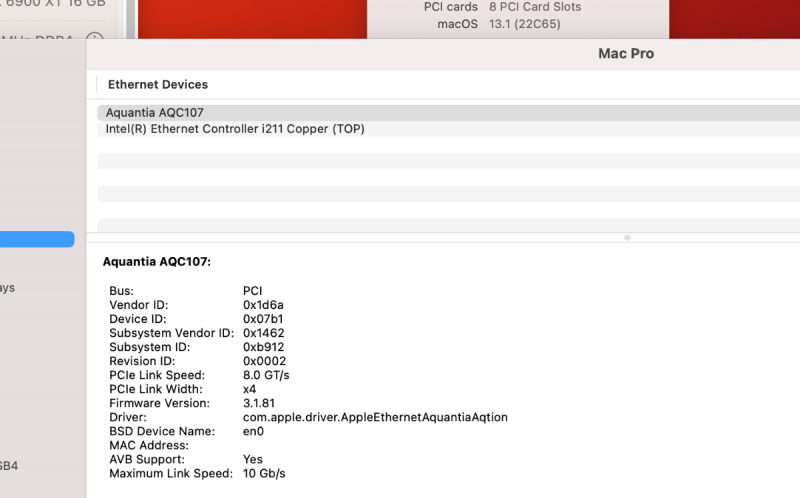Screen dimensions: 800x498
Task: Click the info icon beside the memory entry
Action: pyautogui.click(x=95, y=37)
